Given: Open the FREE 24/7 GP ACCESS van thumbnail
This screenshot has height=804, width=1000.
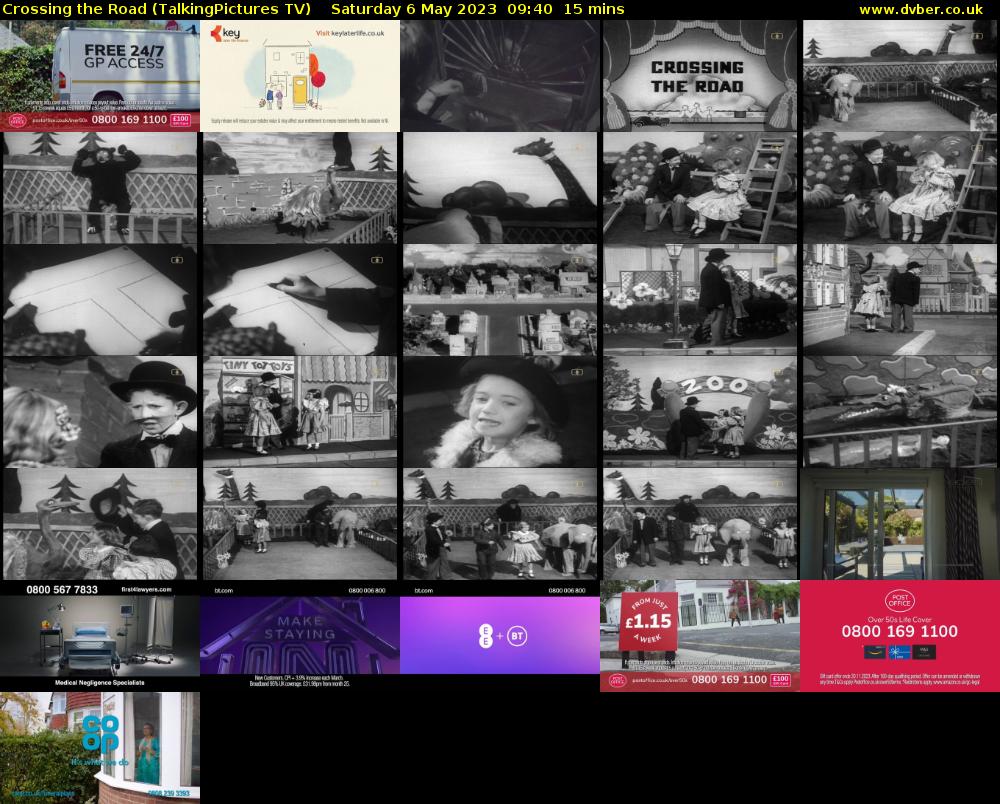Looking at the screenshot, I should (x=100, y=76).
